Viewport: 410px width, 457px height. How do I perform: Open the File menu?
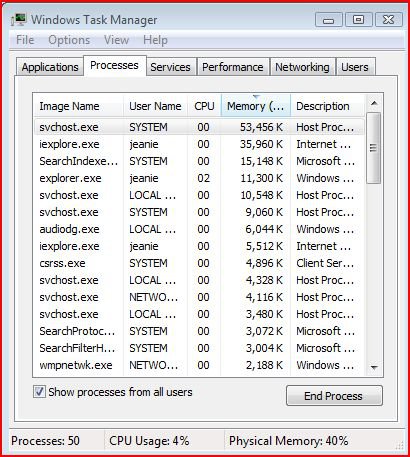25,40
